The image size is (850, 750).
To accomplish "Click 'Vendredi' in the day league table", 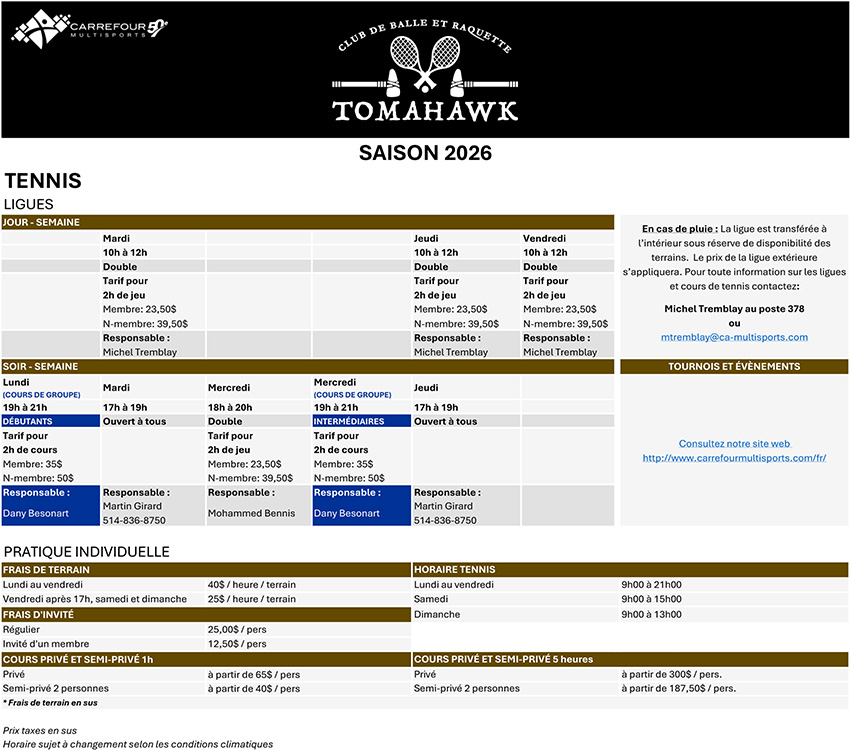I will 544,238.
